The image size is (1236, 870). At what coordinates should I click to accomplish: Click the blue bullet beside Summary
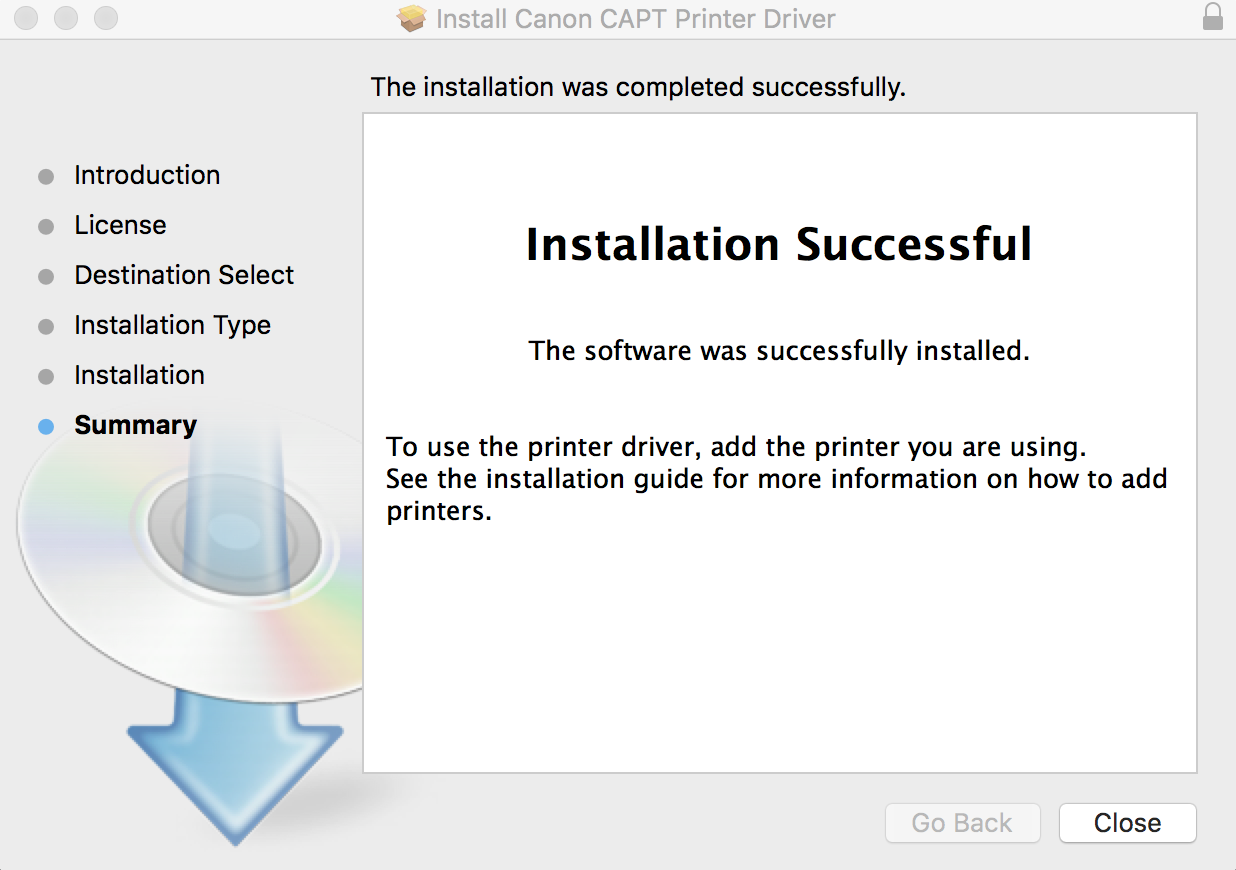coord(46,426)
